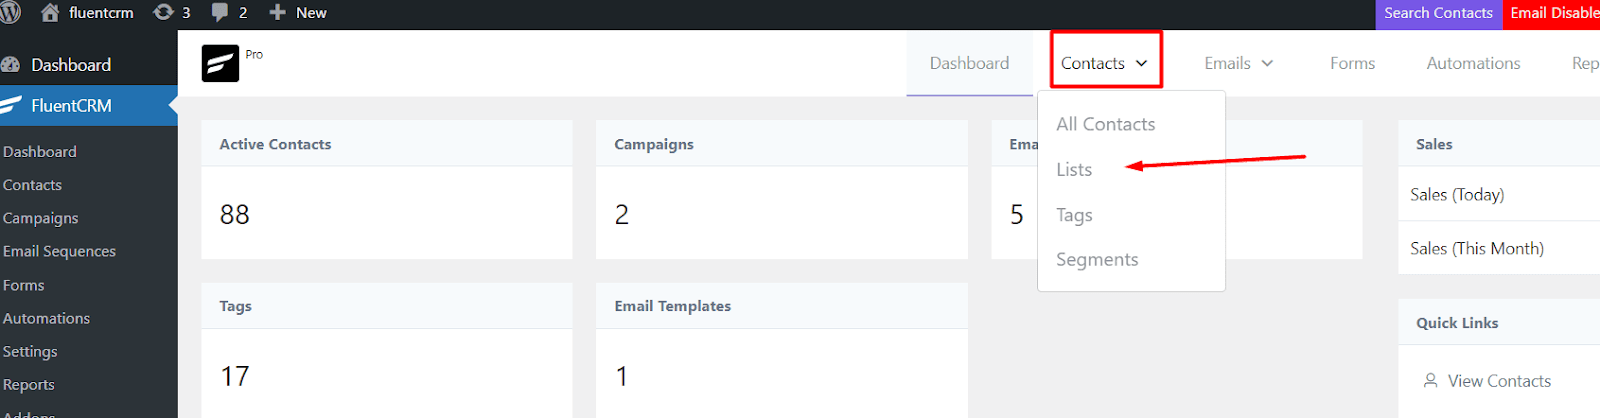Choose Tags in the Contacts menu
Screen dimensions: 1600x418
point(1074,215)
